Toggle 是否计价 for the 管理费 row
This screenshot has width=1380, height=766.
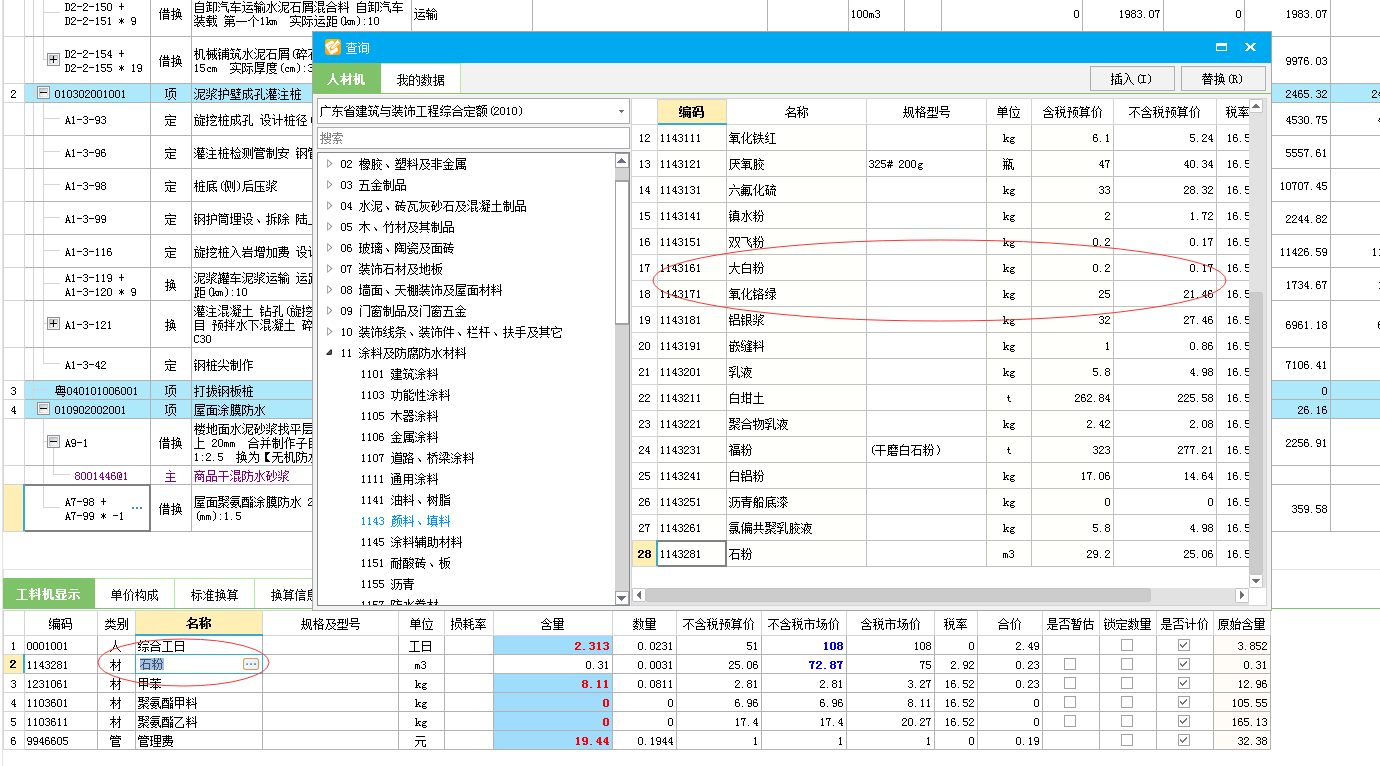1184,741
